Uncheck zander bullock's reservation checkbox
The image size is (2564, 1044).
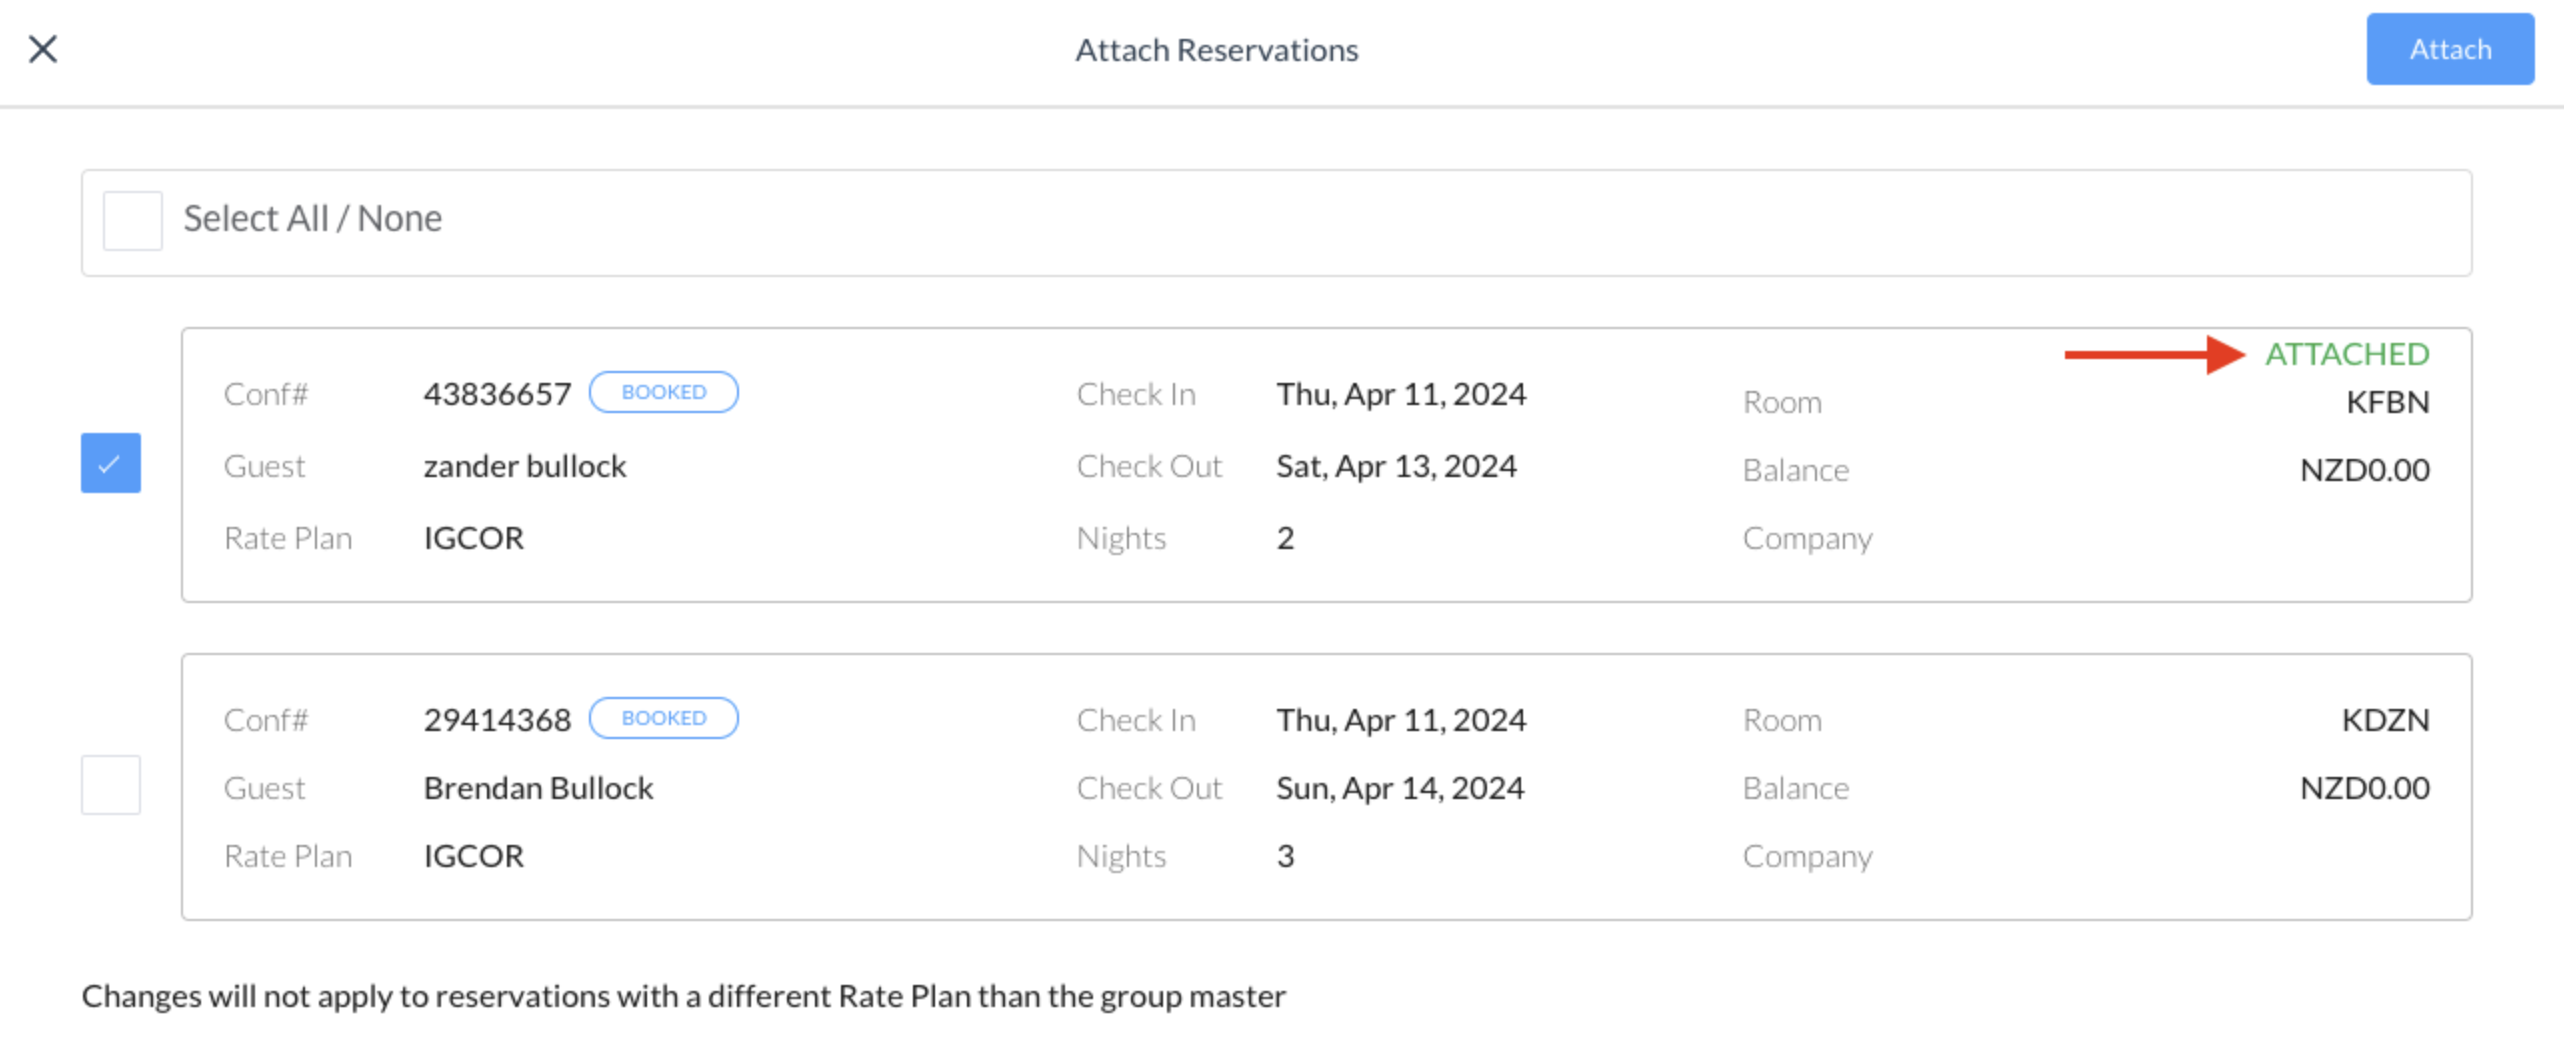point(110,463)
